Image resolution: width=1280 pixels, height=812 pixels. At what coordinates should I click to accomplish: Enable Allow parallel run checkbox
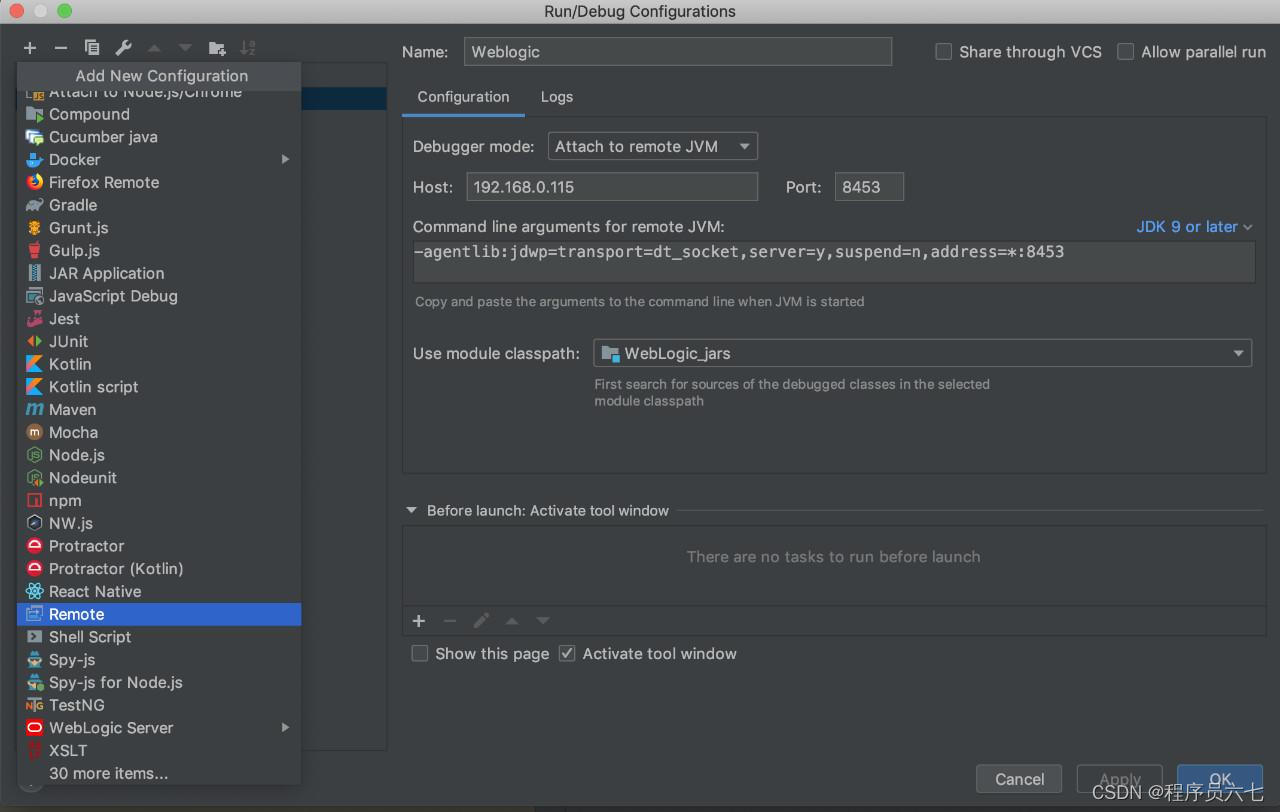coord(1125,52)
